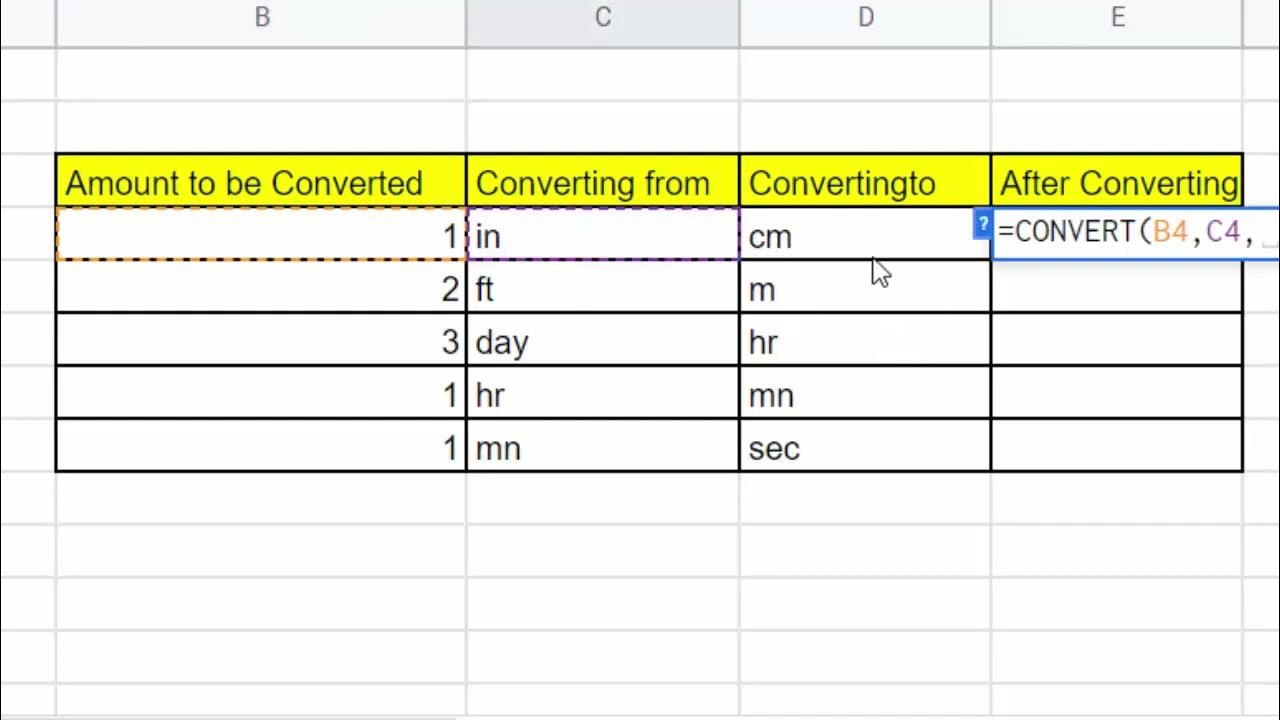Image resolution: width=1280 pixels, height=720 pixels.
Task: Select column C header
Action: (603, 18)
